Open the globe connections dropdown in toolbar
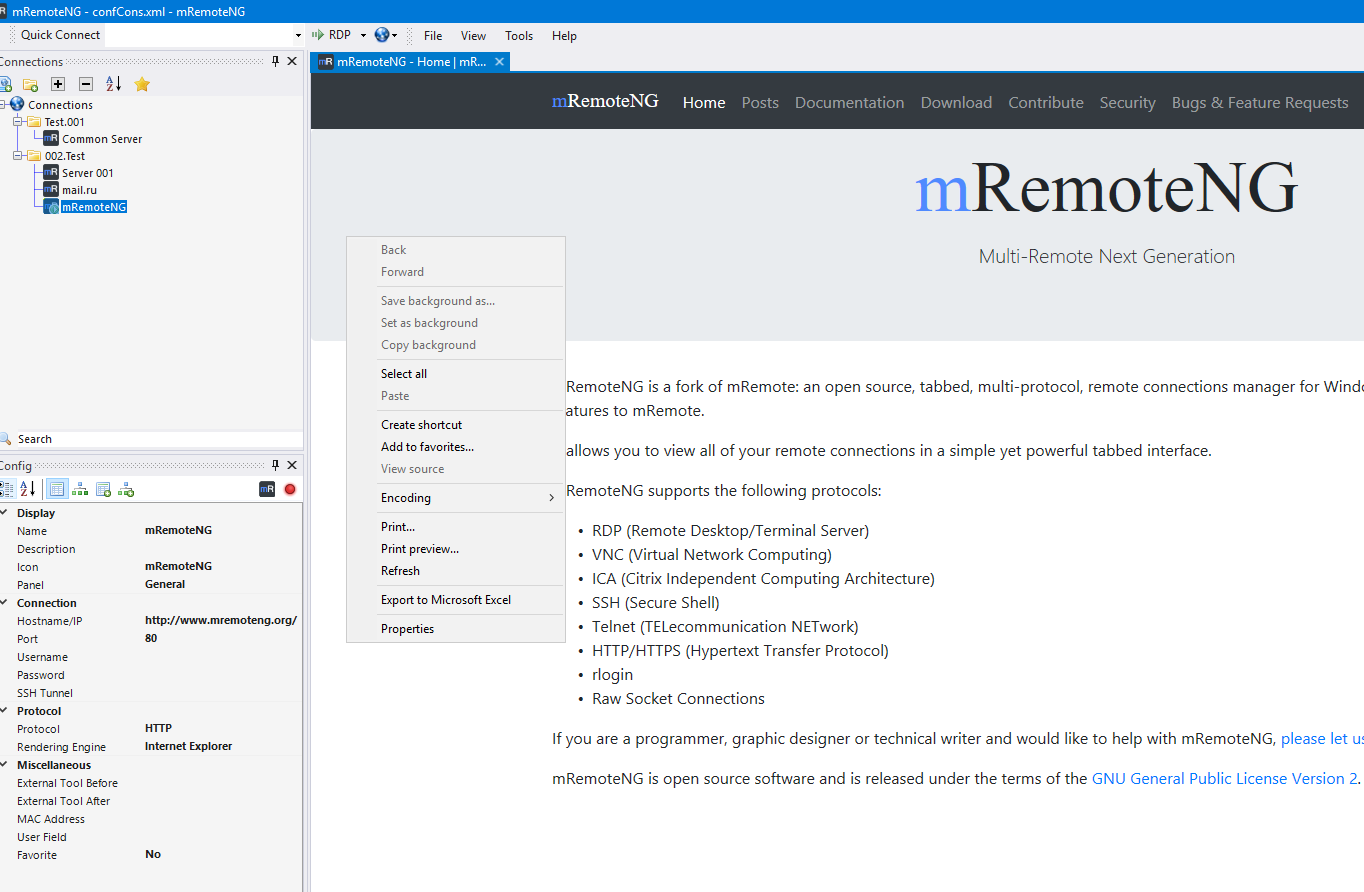The image size is (1364, 892). pyautogui.click(x=386, y=35)
